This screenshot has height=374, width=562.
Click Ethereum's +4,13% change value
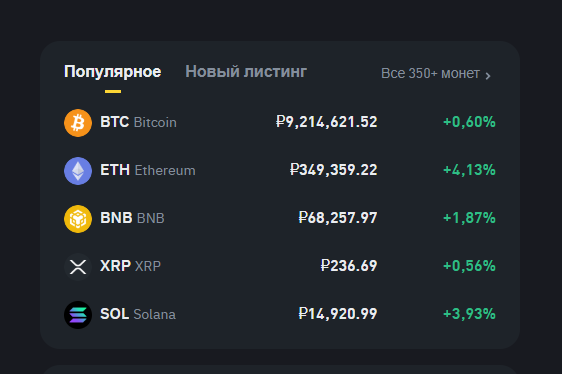click(x=469, y=170)
